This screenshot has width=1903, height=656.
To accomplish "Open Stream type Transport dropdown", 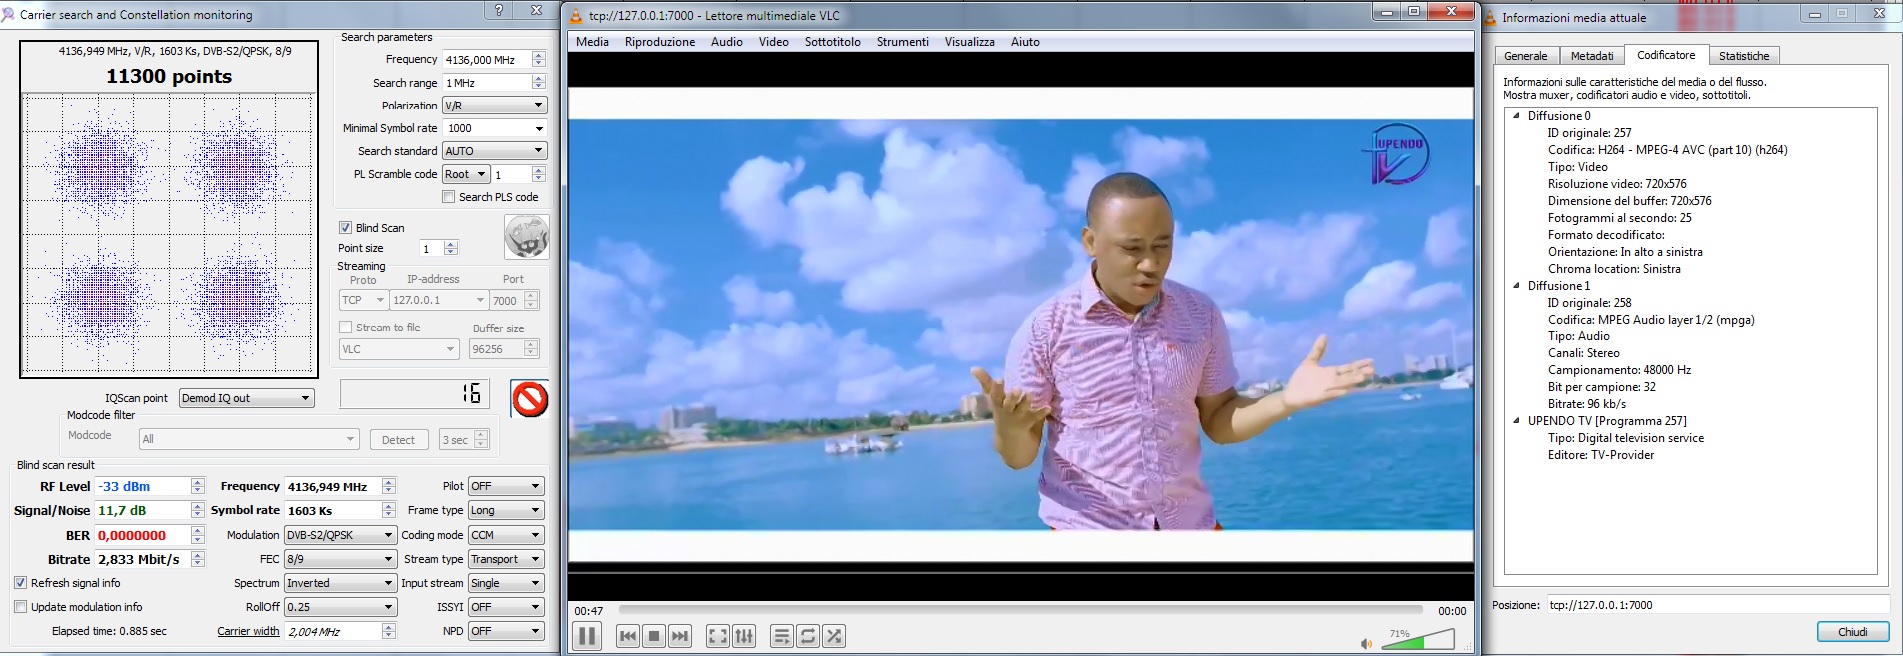I will pos(506,559).
